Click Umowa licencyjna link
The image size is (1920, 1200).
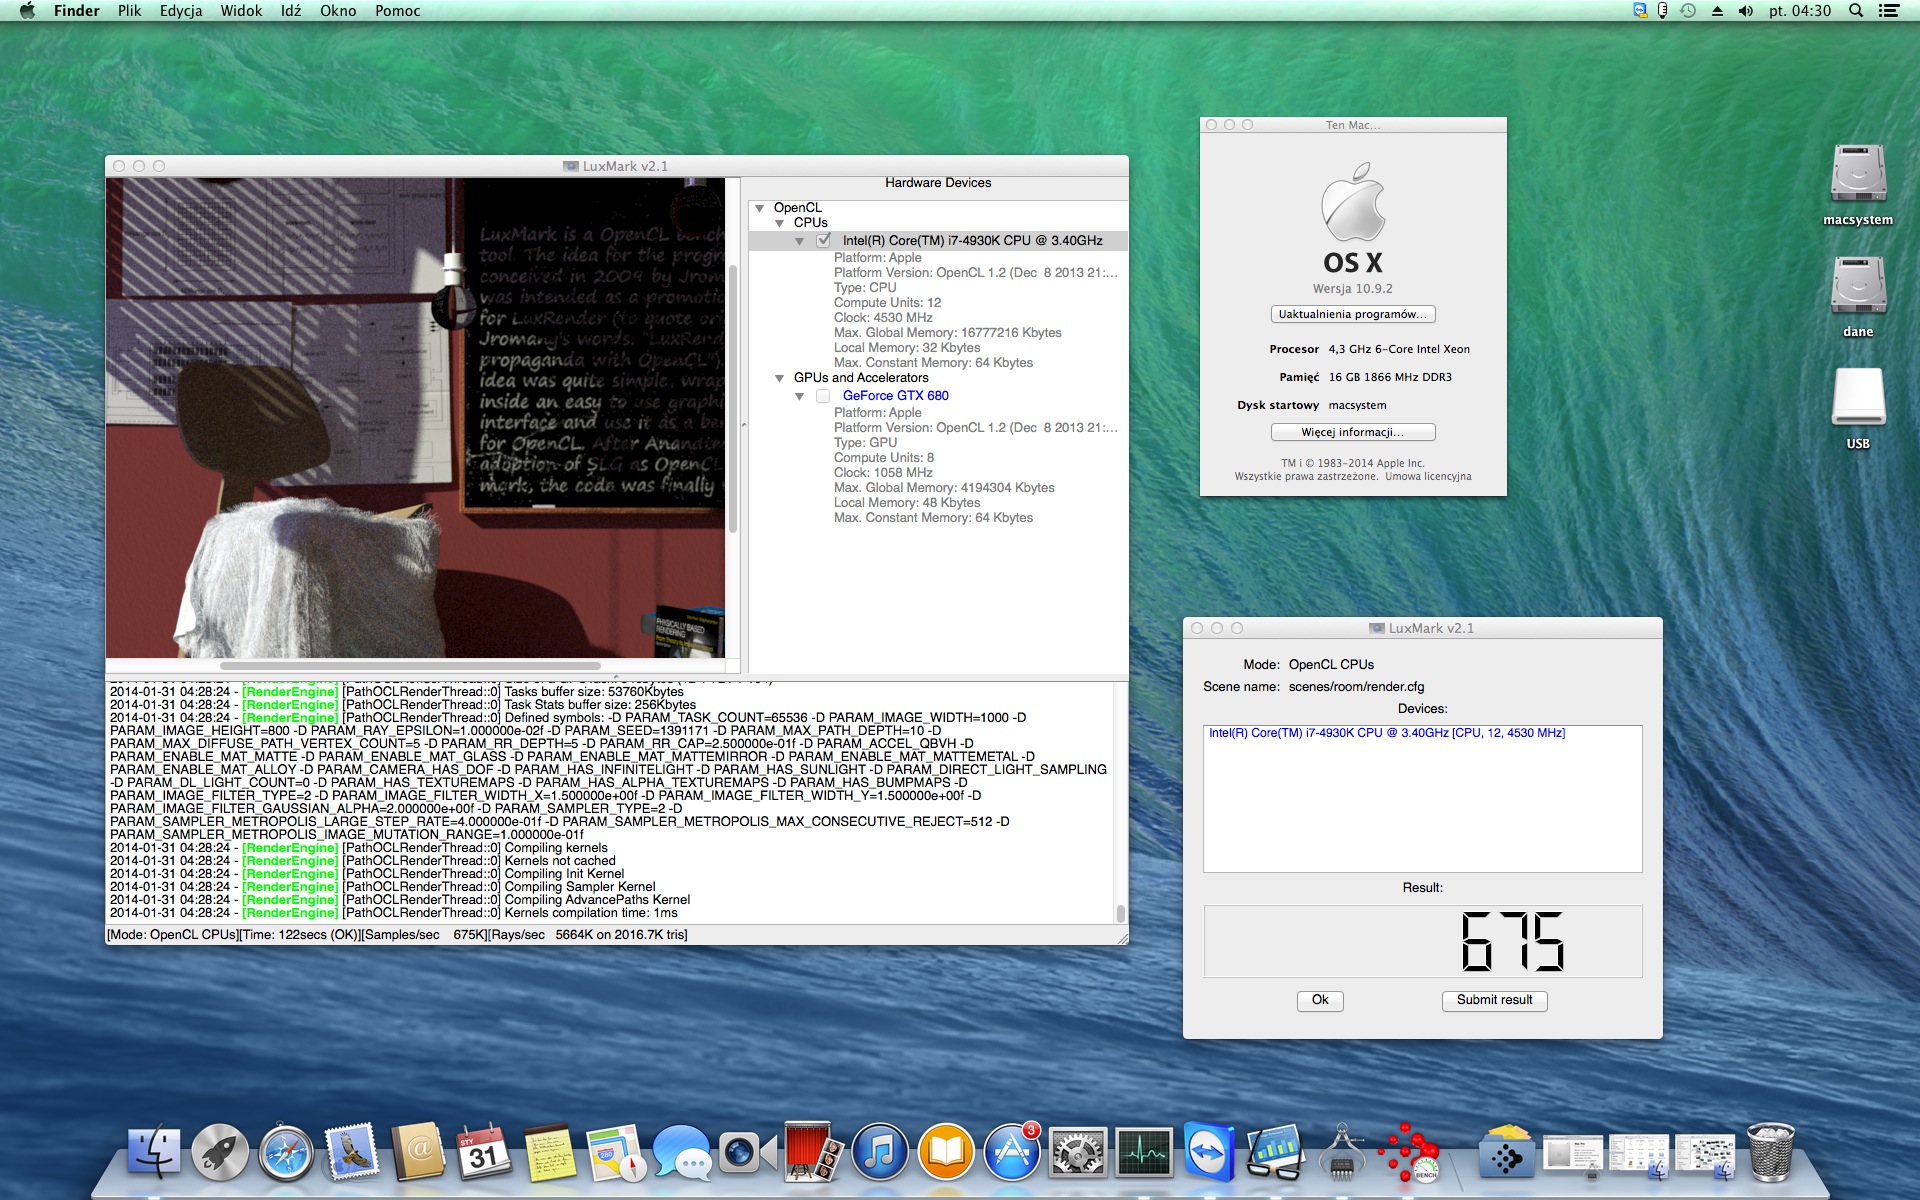[1428, 477]
